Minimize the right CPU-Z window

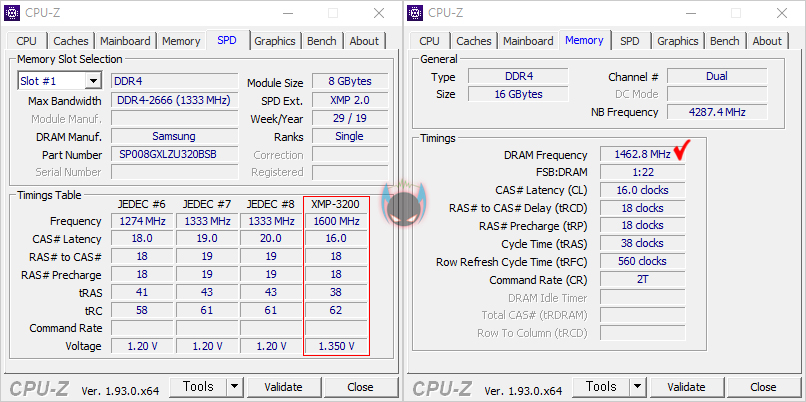690,13
